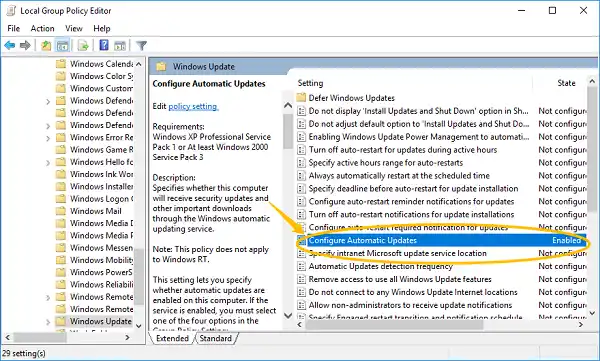Click policy icon beside 'Remove access to use all'
The height and width of the screenshot is (361, 600).
(x=302, y=279)
